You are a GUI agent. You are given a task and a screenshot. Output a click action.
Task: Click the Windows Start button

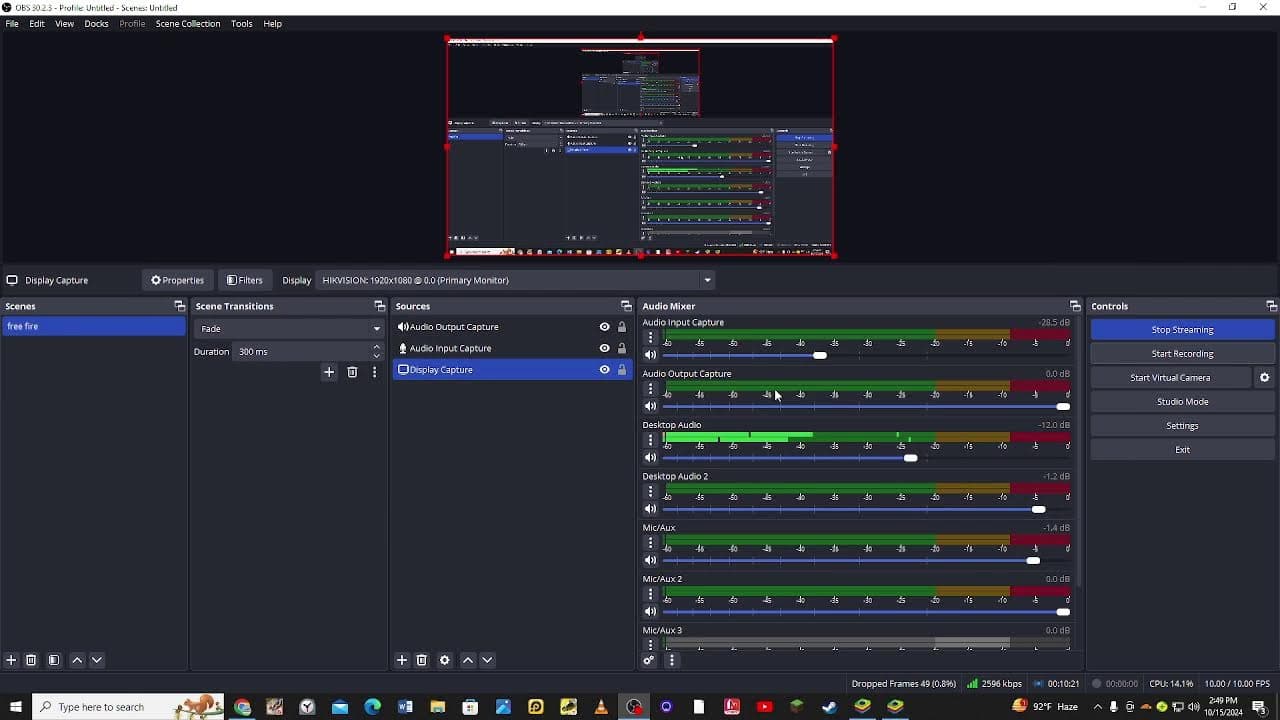pos(16,707)
